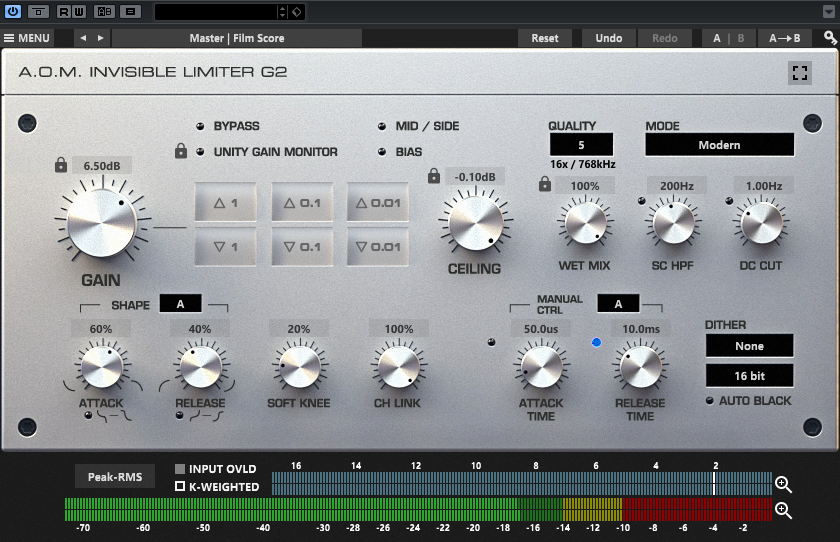The image size is (840, 542).
Task: Toggle the SC HPF enable LED
Action: 641,201
